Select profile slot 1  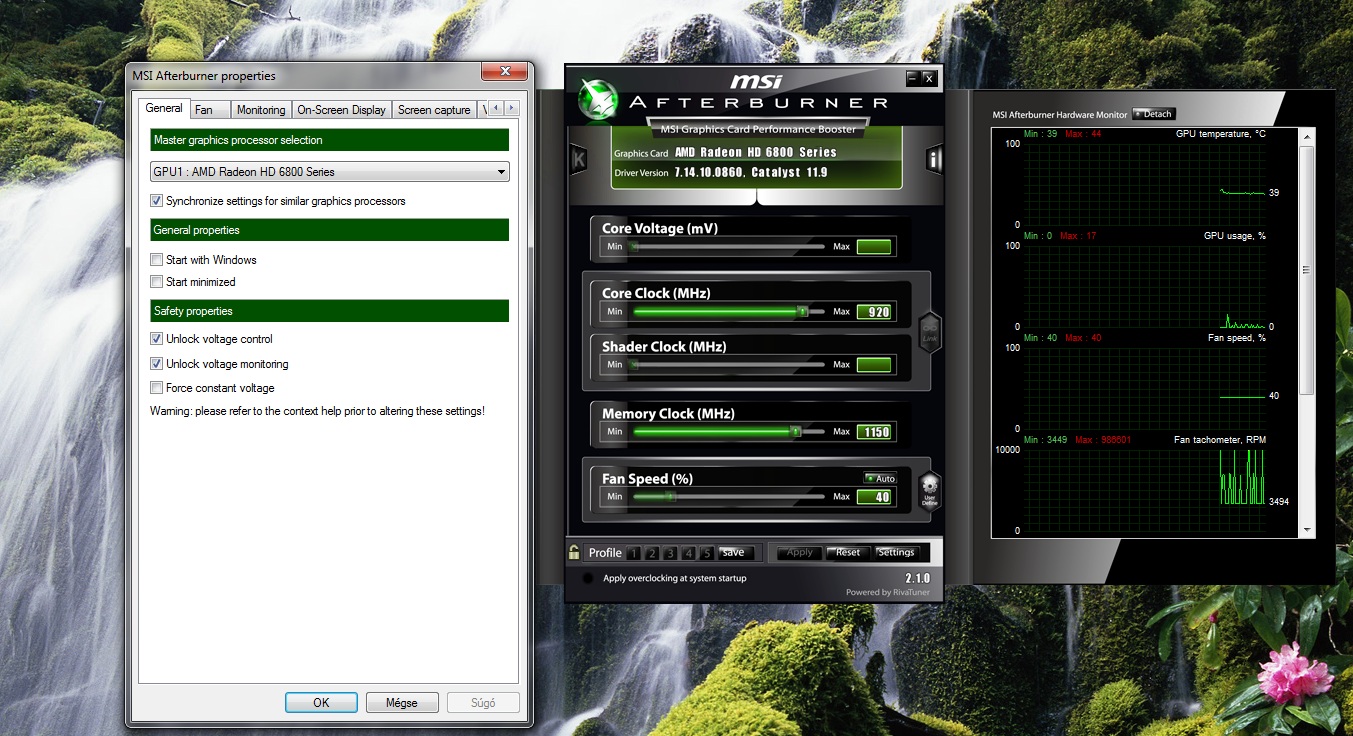(x=634, y=553)
